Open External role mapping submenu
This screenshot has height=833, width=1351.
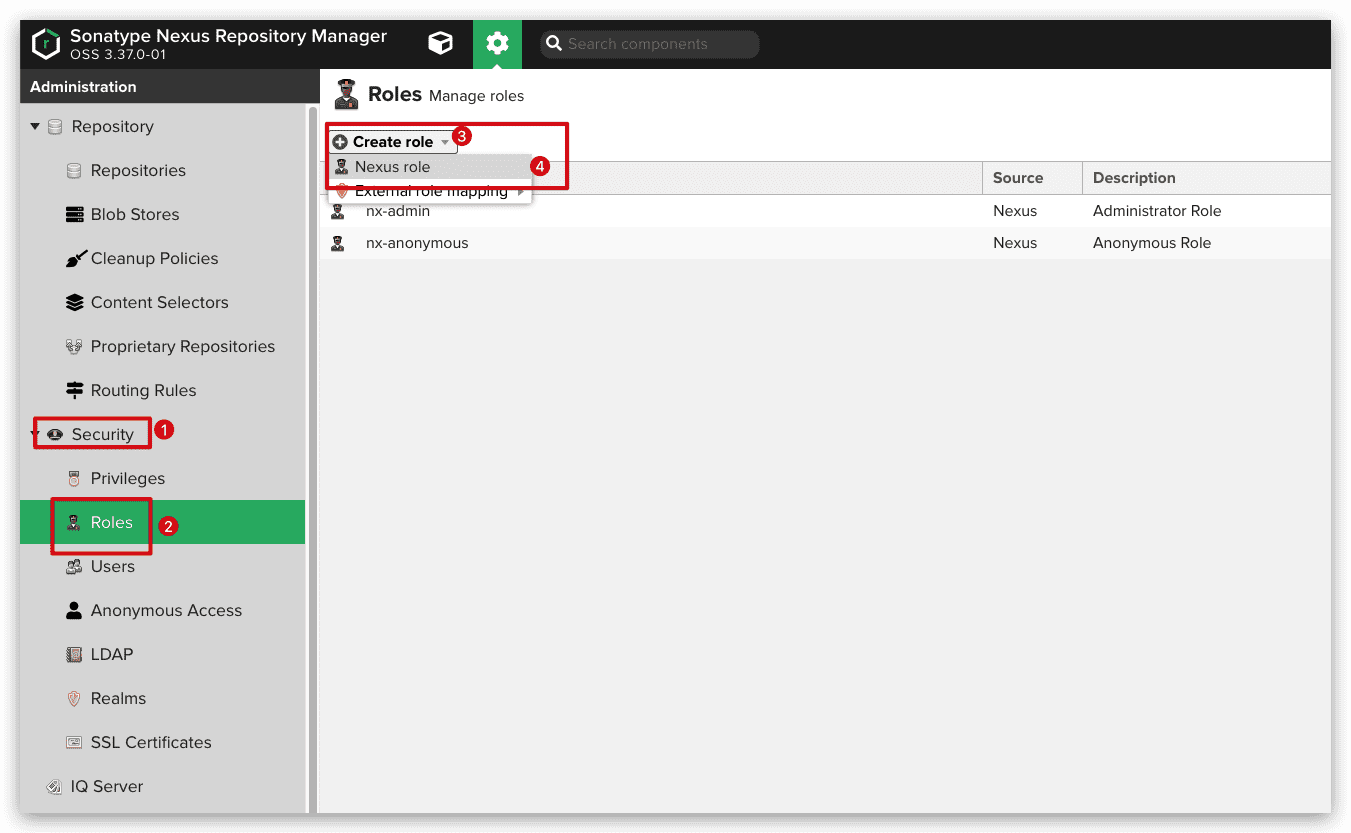pyautogui.click(x=431, y=192)
